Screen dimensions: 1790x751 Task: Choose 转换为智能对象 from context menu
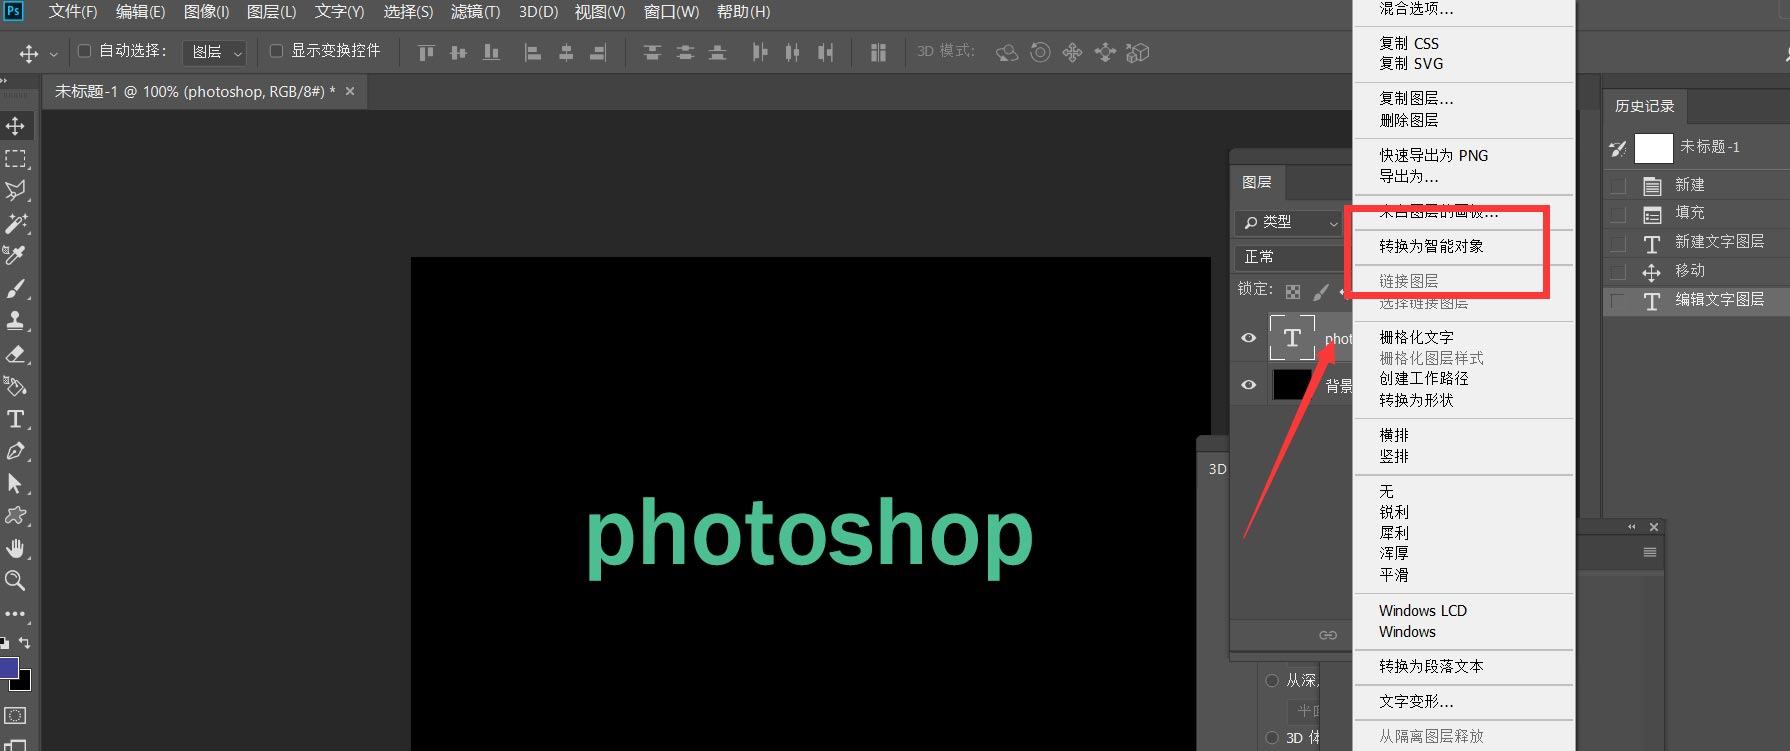(1431, 246)
